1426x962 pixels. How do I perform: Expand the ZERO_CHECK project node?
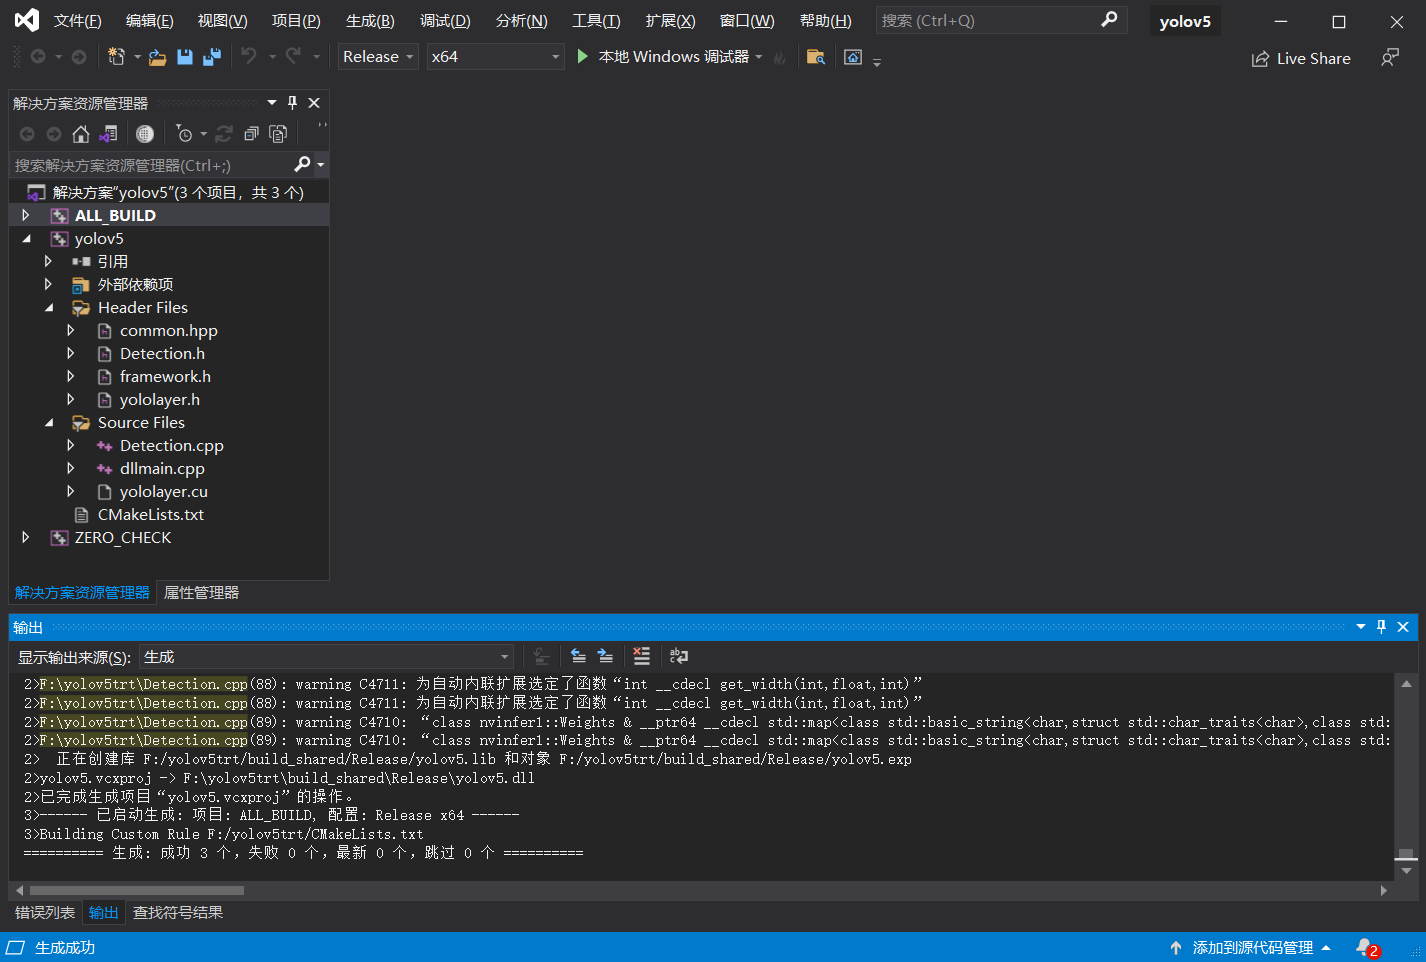point(26,537)
